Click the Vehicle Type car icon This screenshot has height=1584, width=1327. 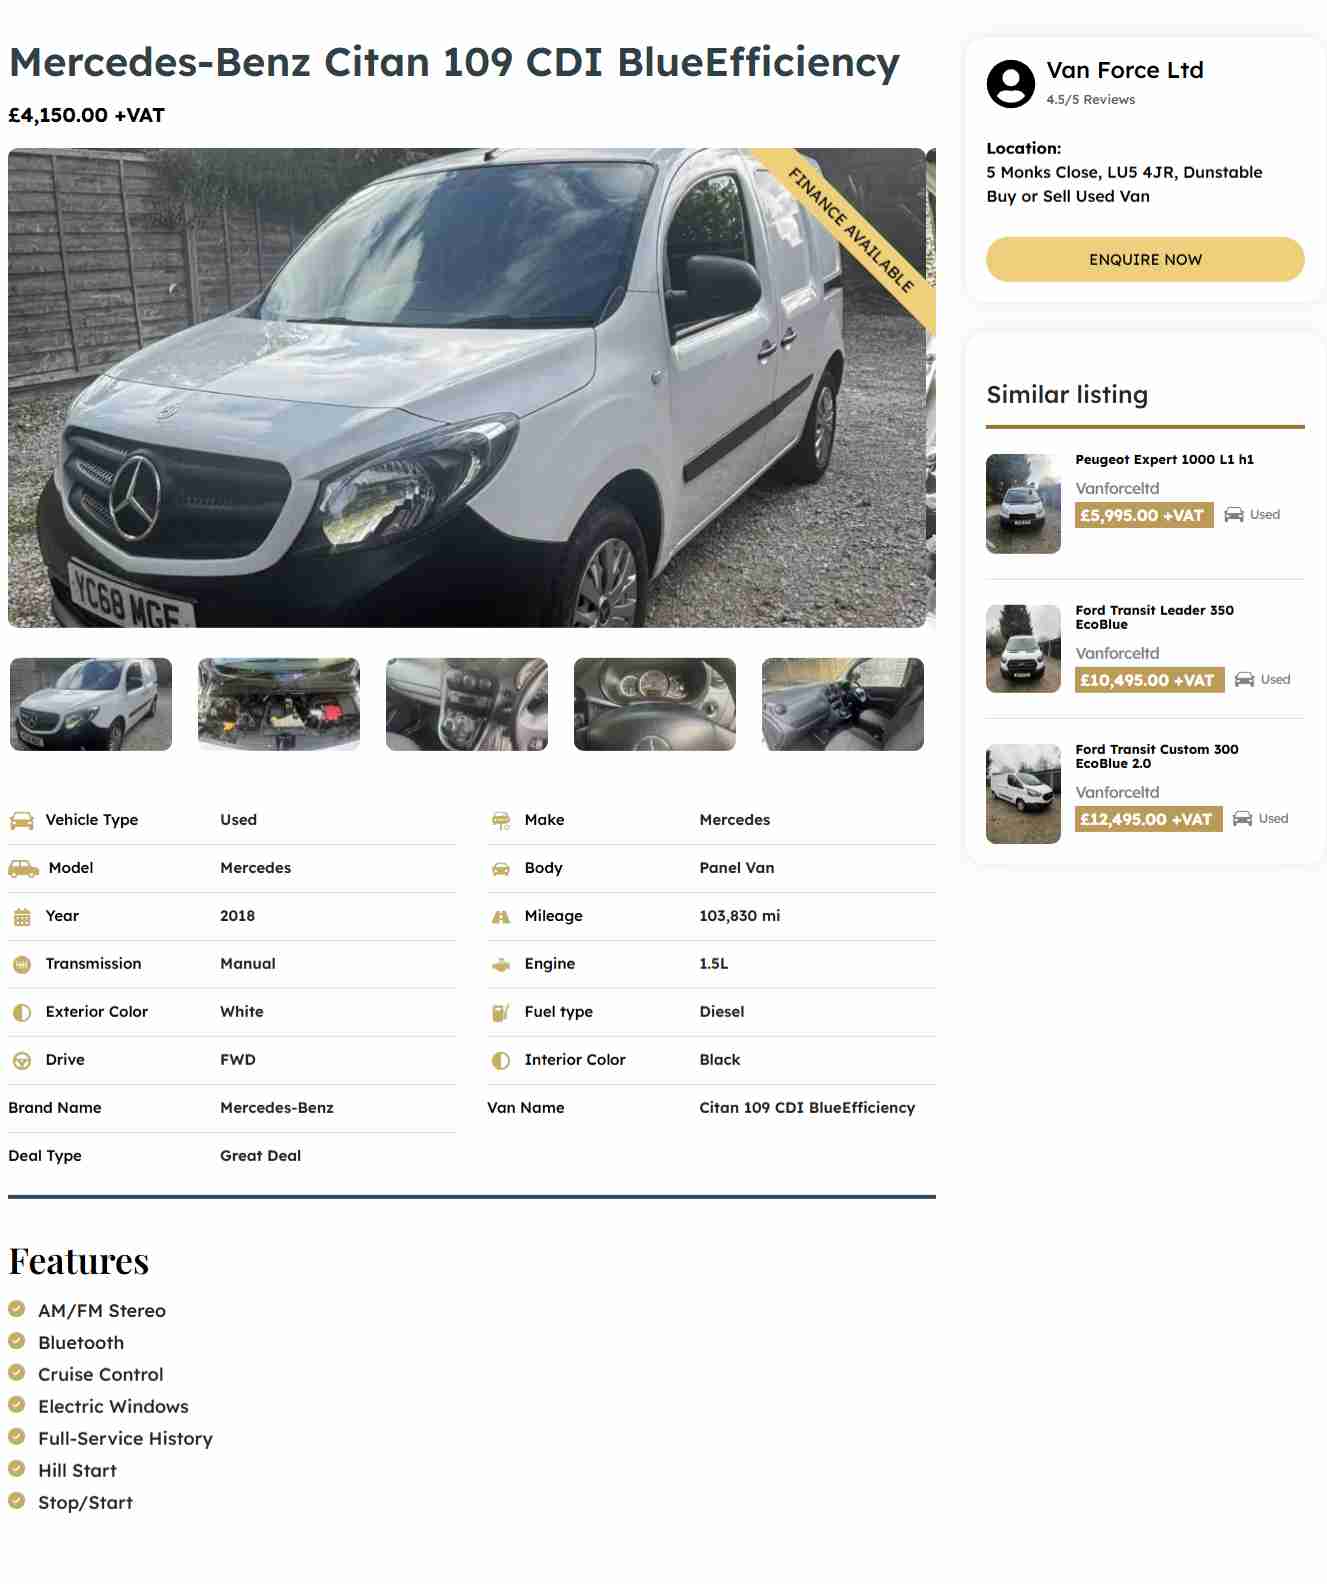(x=22, y=821)
